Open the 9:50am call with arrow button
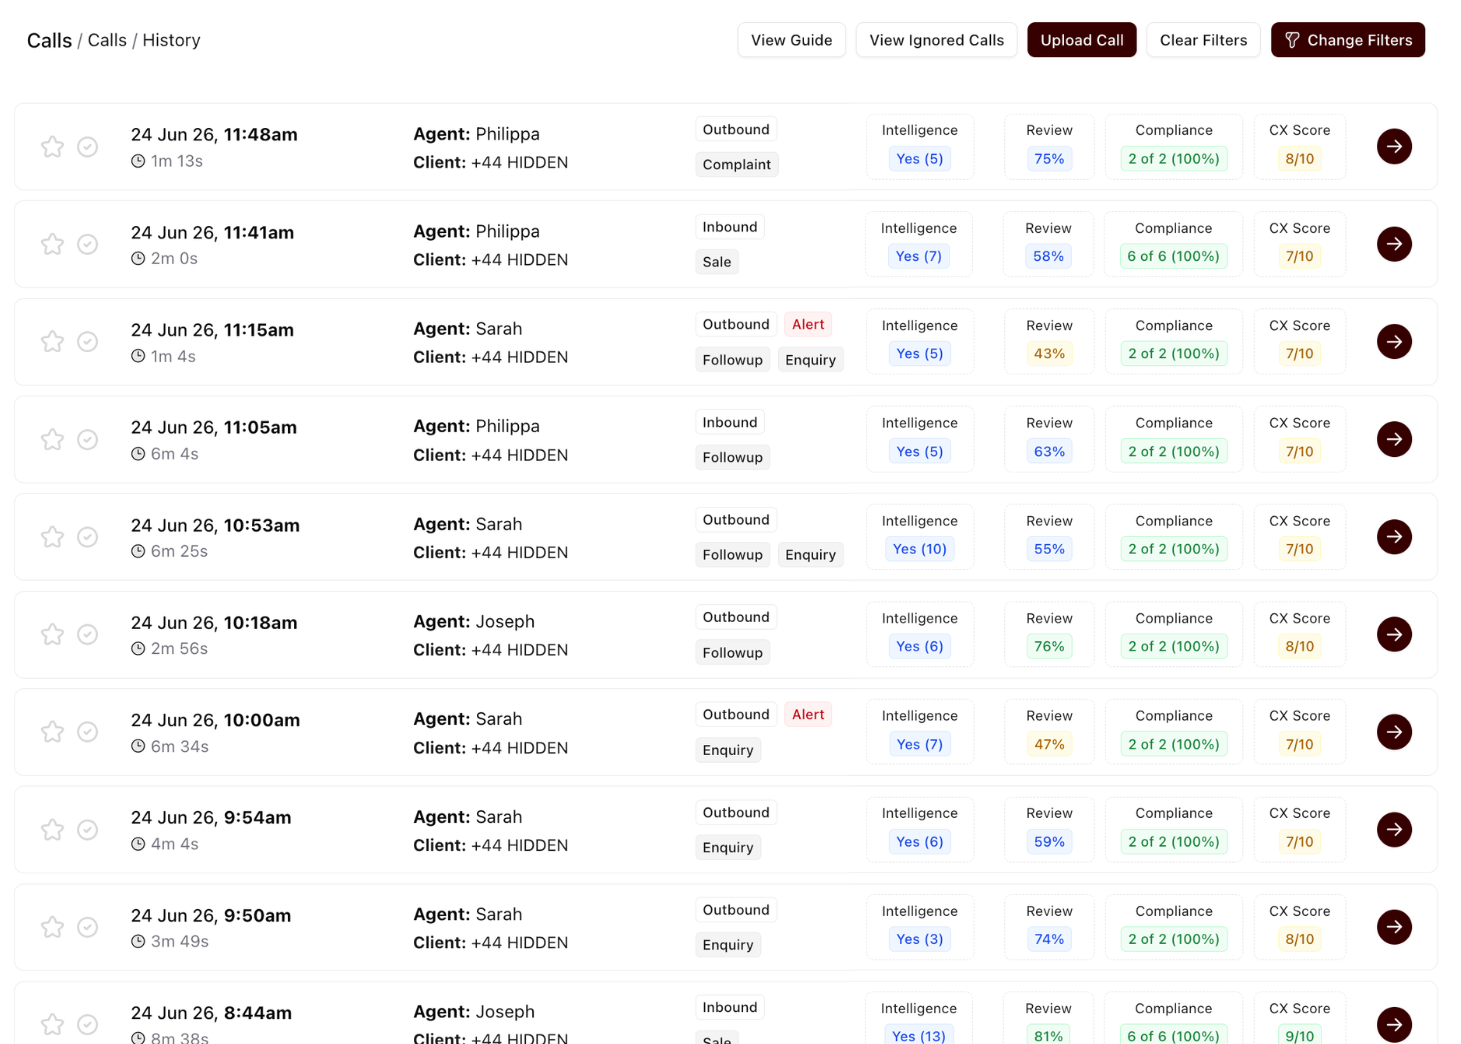 click(x=1394, y=927)
